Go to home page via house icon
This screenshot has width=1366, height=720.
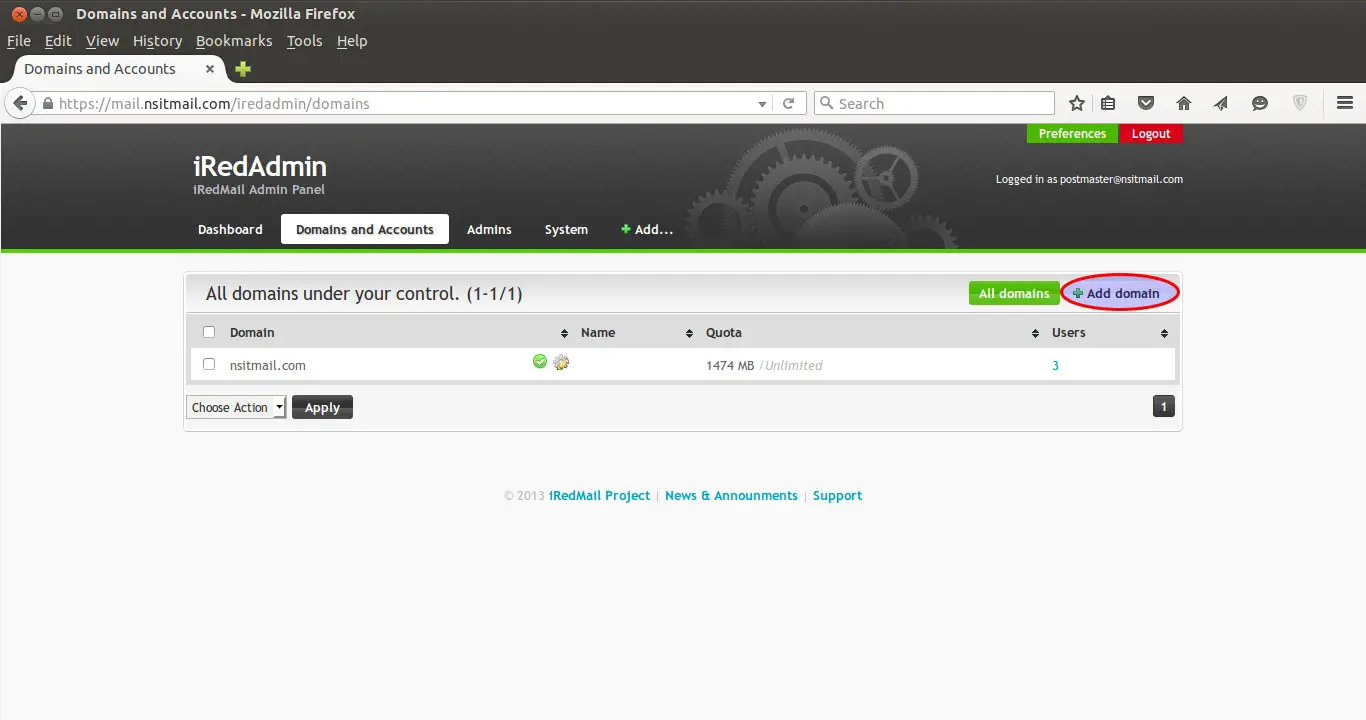(x=1184, y=103)
